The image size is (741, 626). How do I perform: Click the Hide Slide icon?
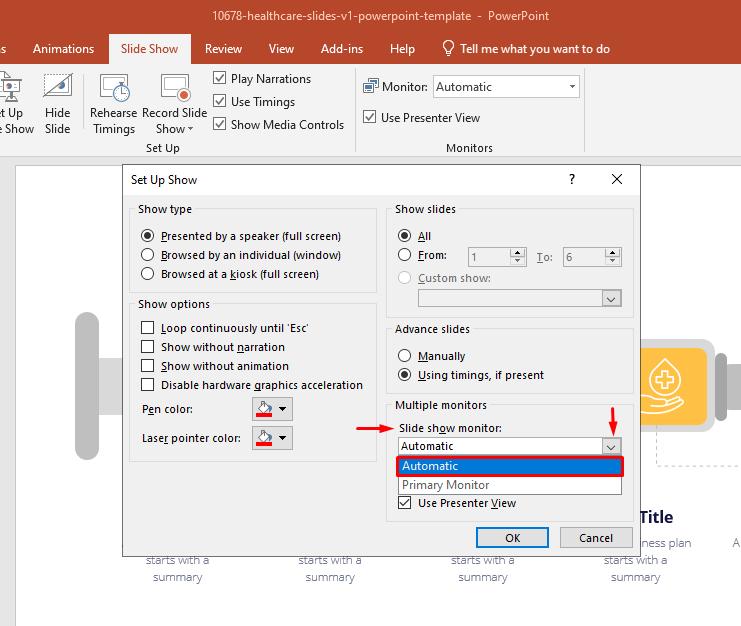click(x=58, y=86)
